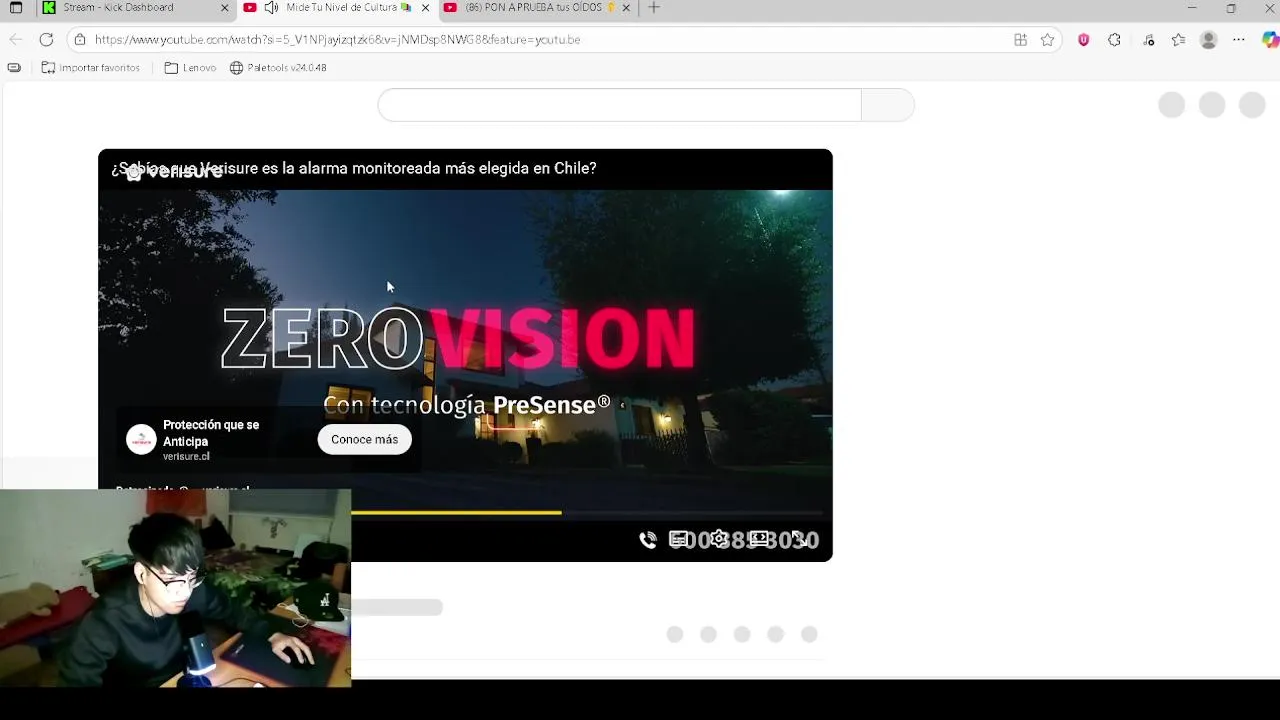Open the Favorites list icon
This screenshot has width=1280, height=720.
point(1178,40)
